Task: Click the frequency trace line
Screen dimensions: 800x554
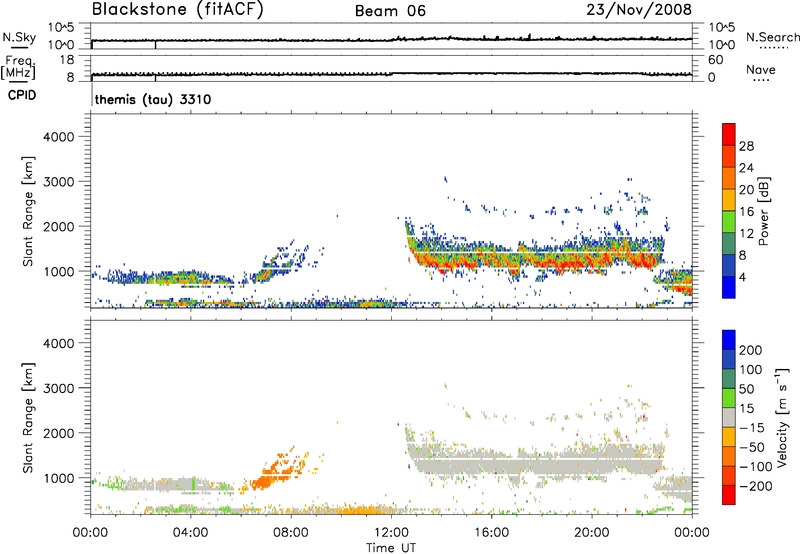Action: pos(392,74)
